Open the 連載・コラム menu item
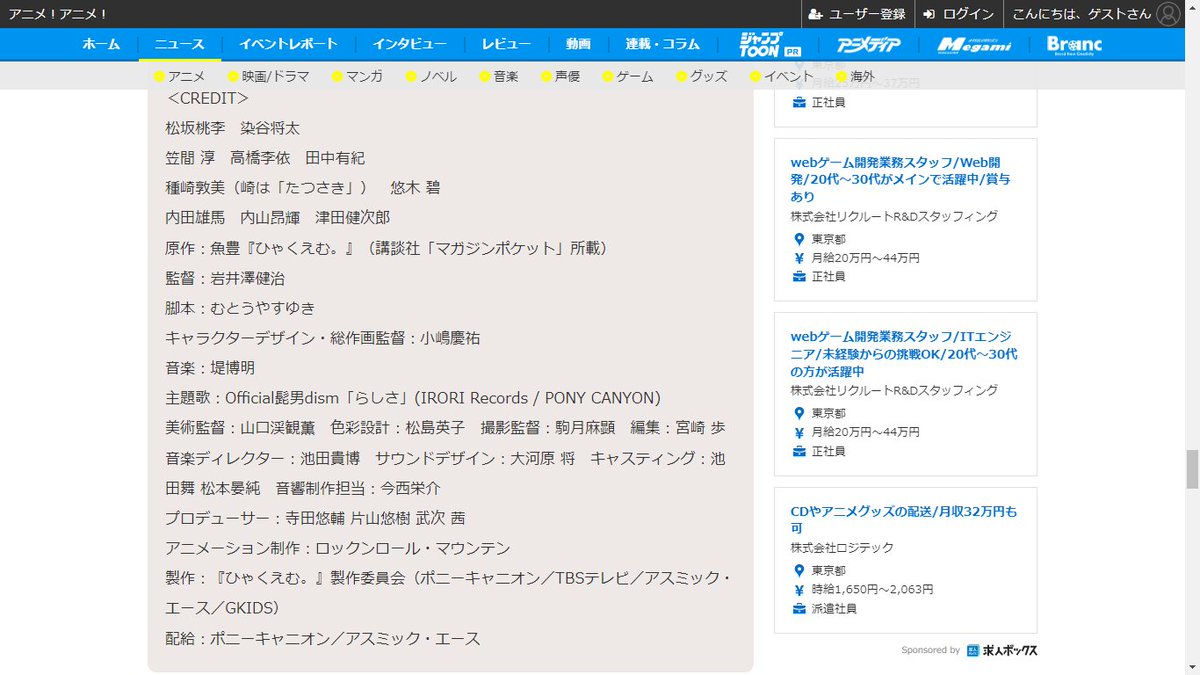 coord(663,44)
